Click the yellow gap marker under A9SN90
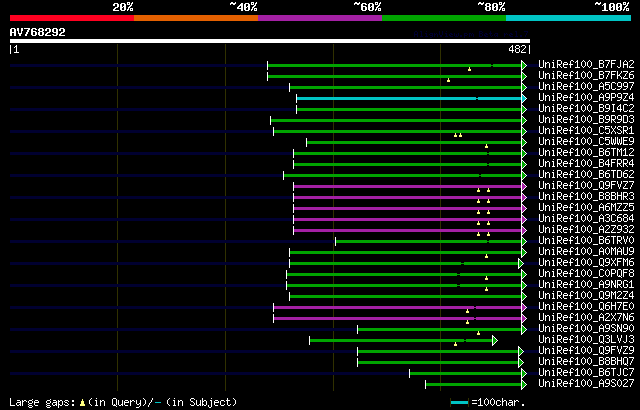This screenshot has height=410, width=640. pyautogui.click(x=478, y=333)
